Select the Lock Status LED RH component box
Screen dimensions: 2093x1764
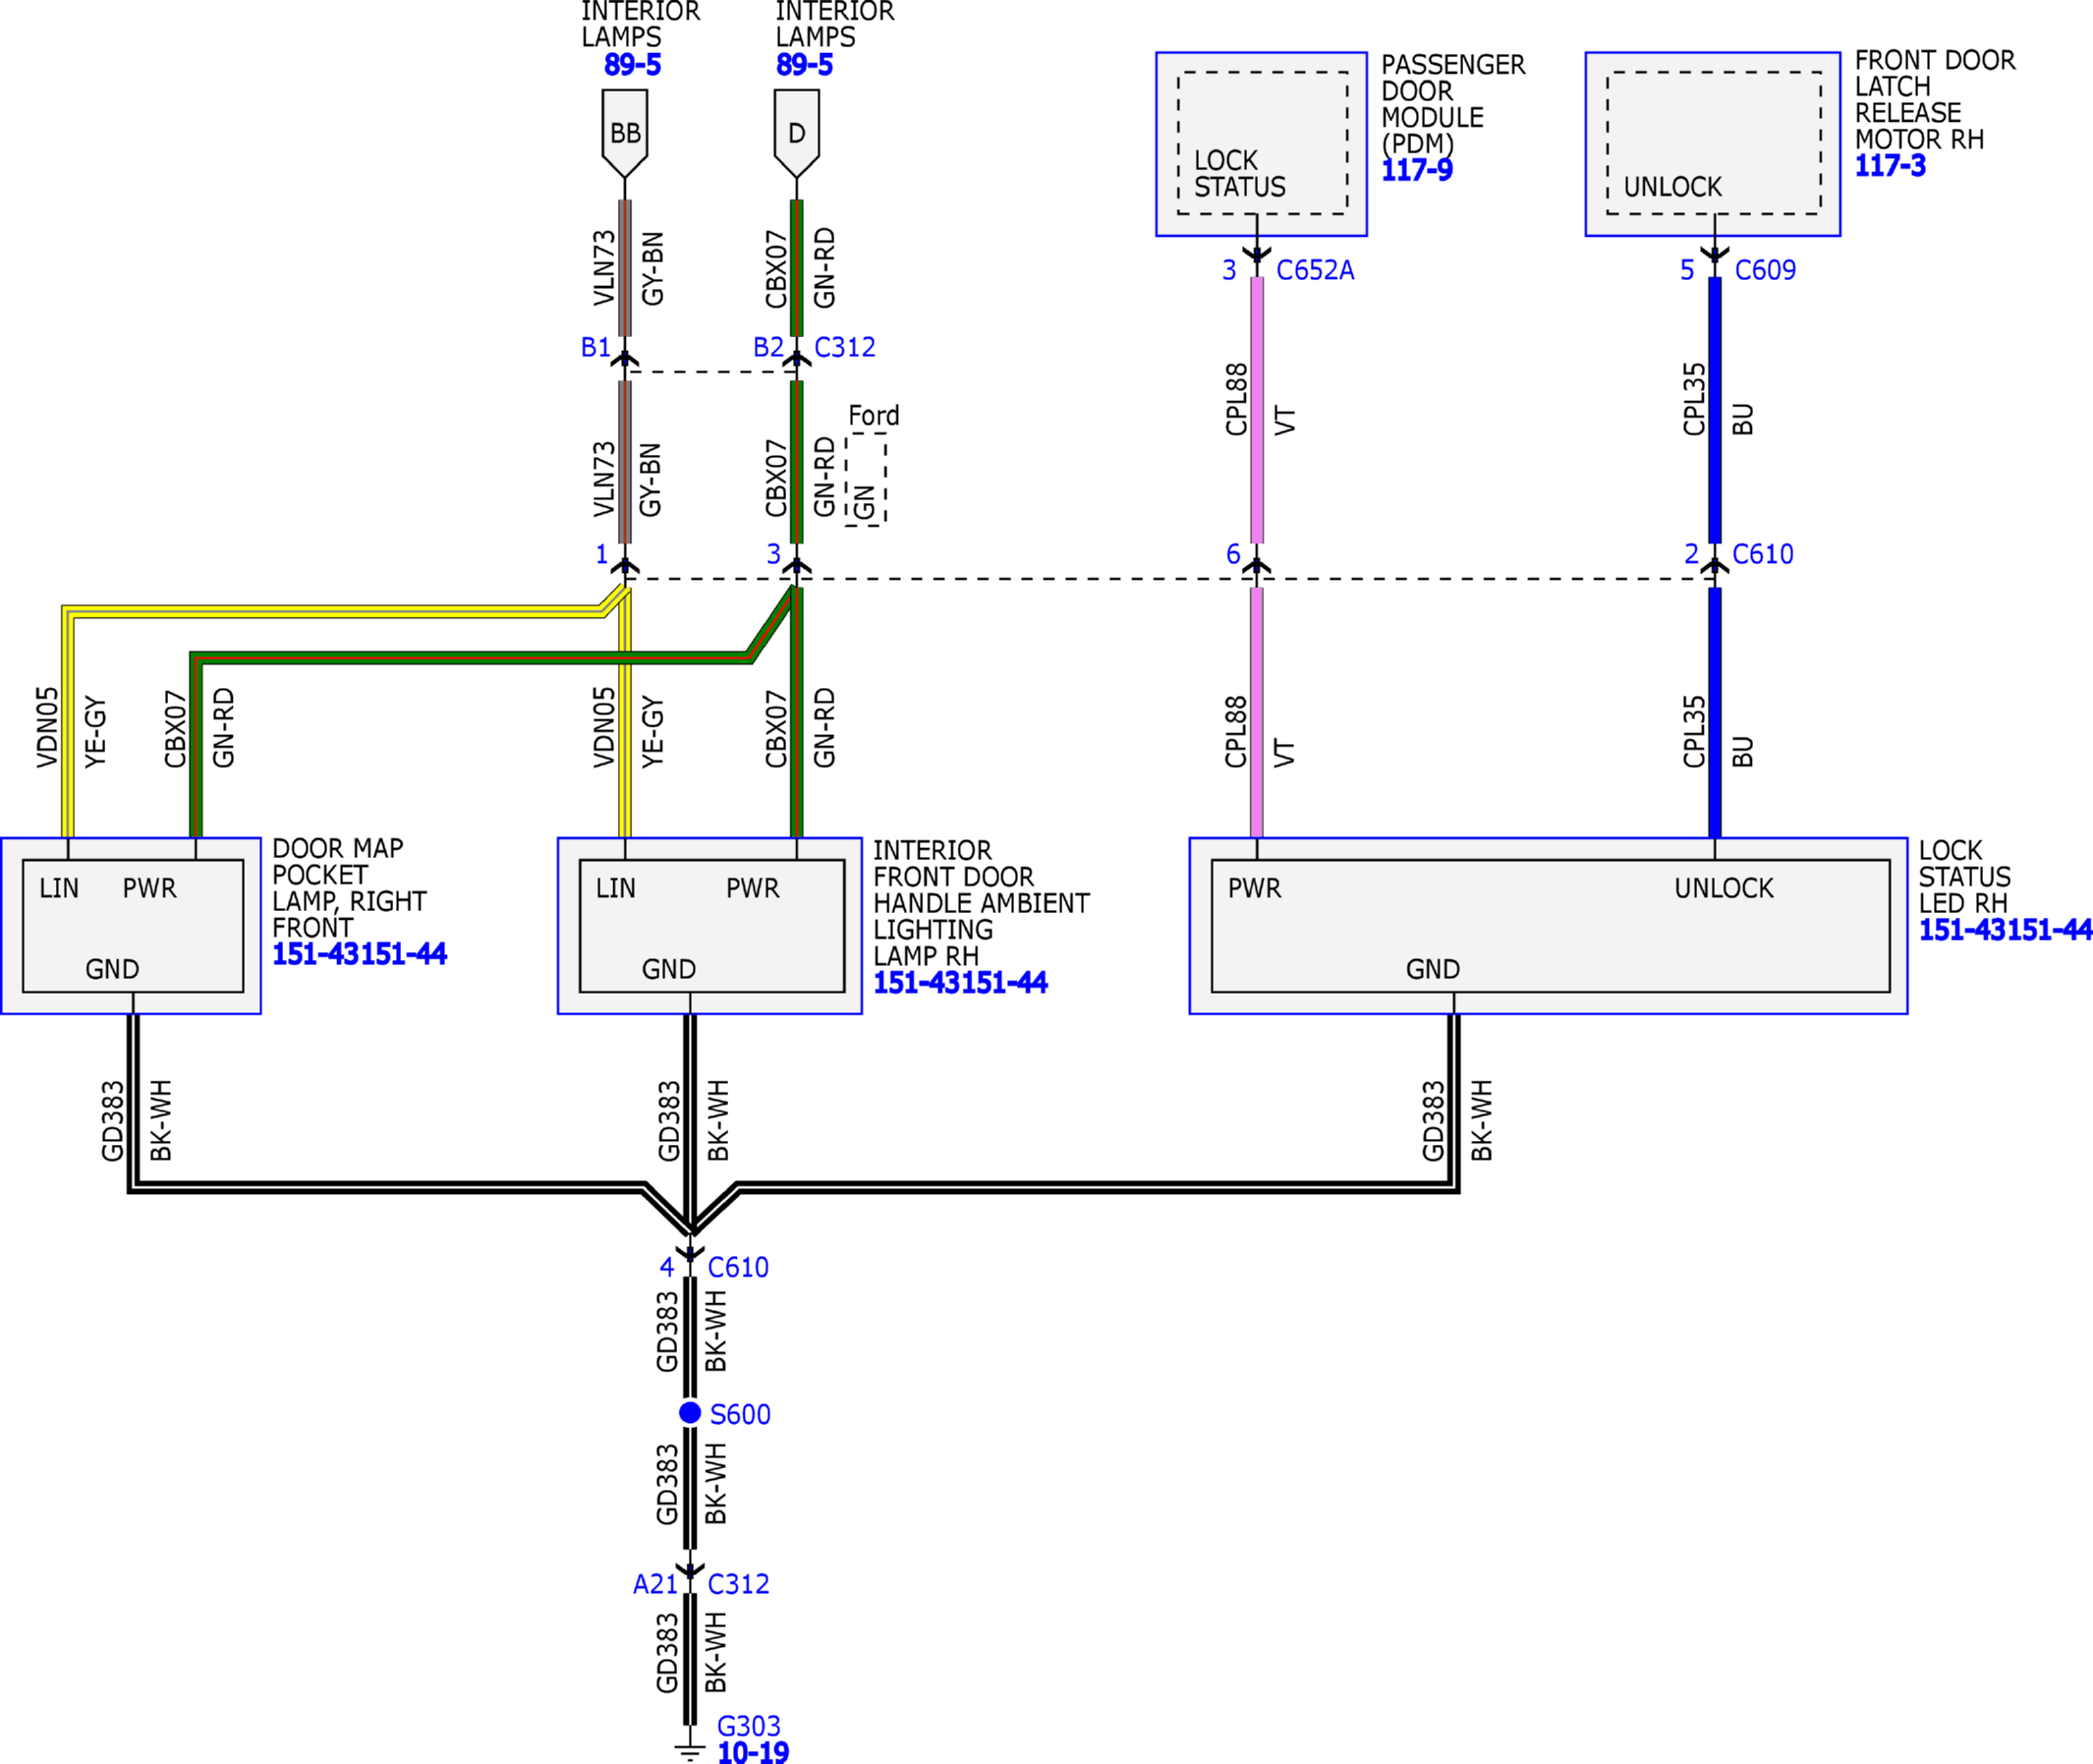pyautogui.click(x=1548, y=926)
